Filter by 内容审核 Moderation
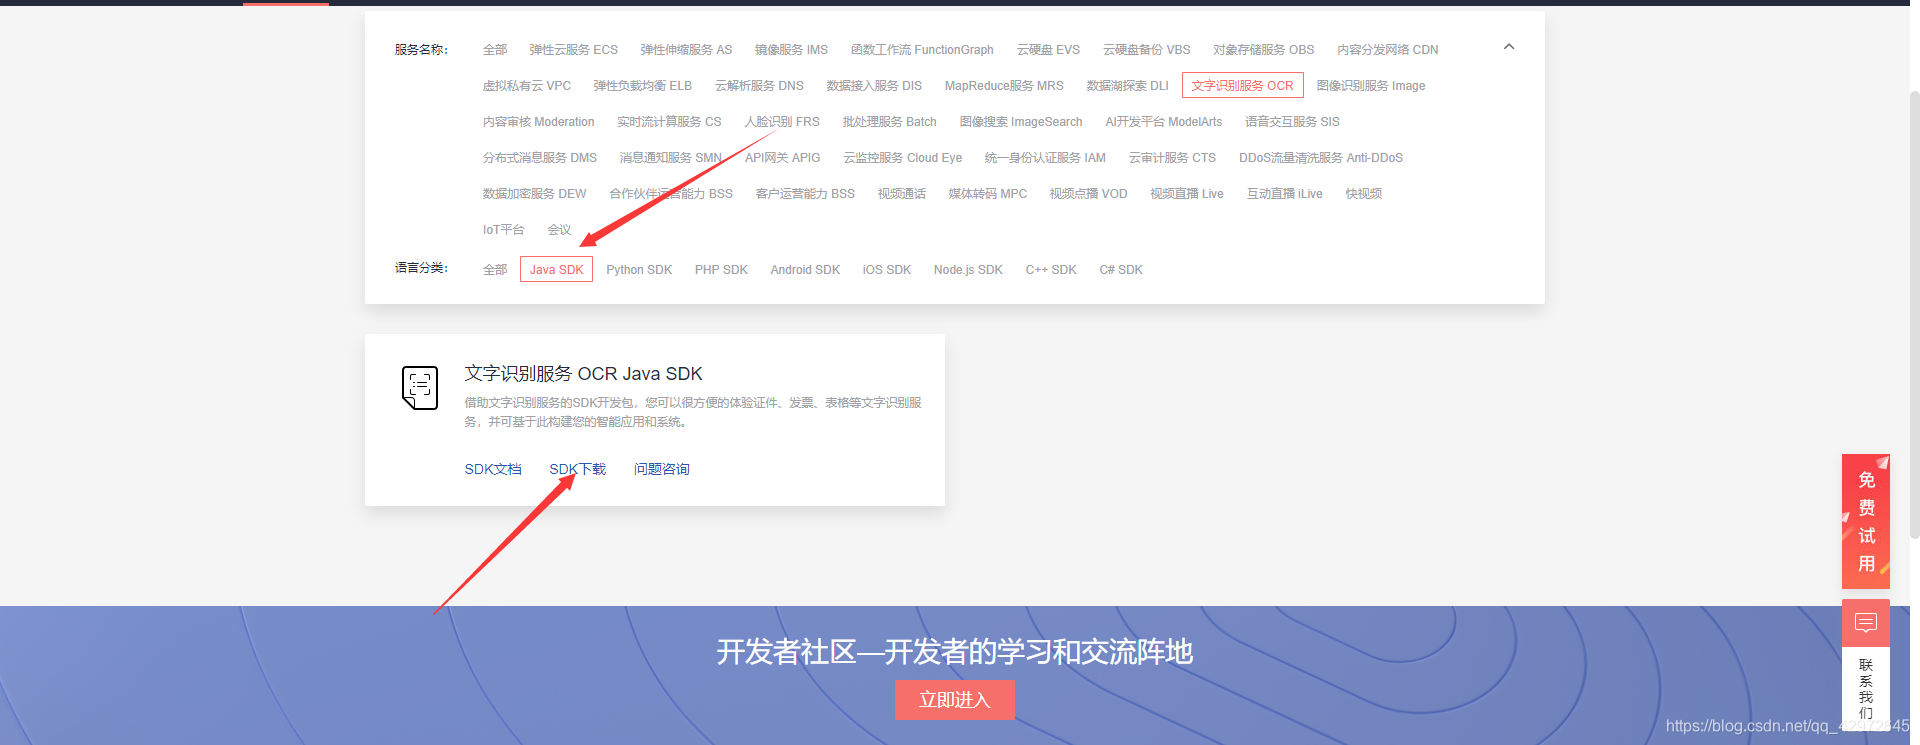1920x745 pixels. tap(538, 122)
